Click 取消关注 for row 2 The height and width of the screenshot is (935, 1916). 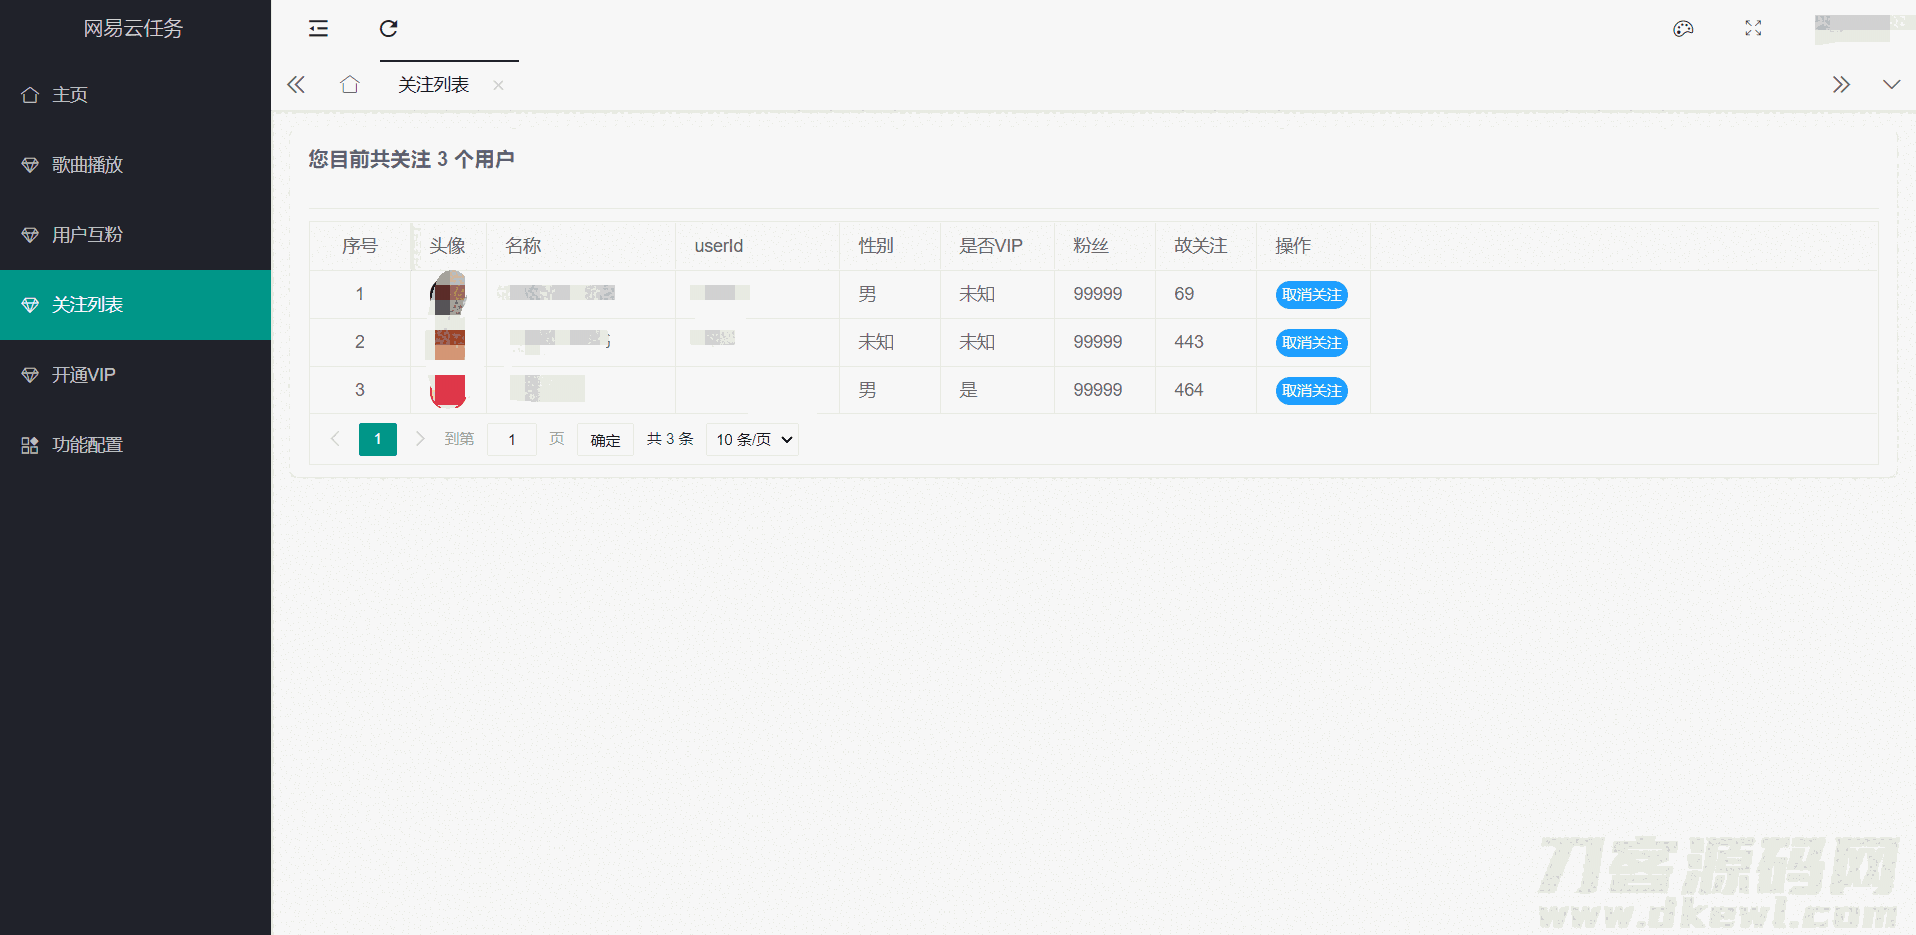pos(1312,343)
